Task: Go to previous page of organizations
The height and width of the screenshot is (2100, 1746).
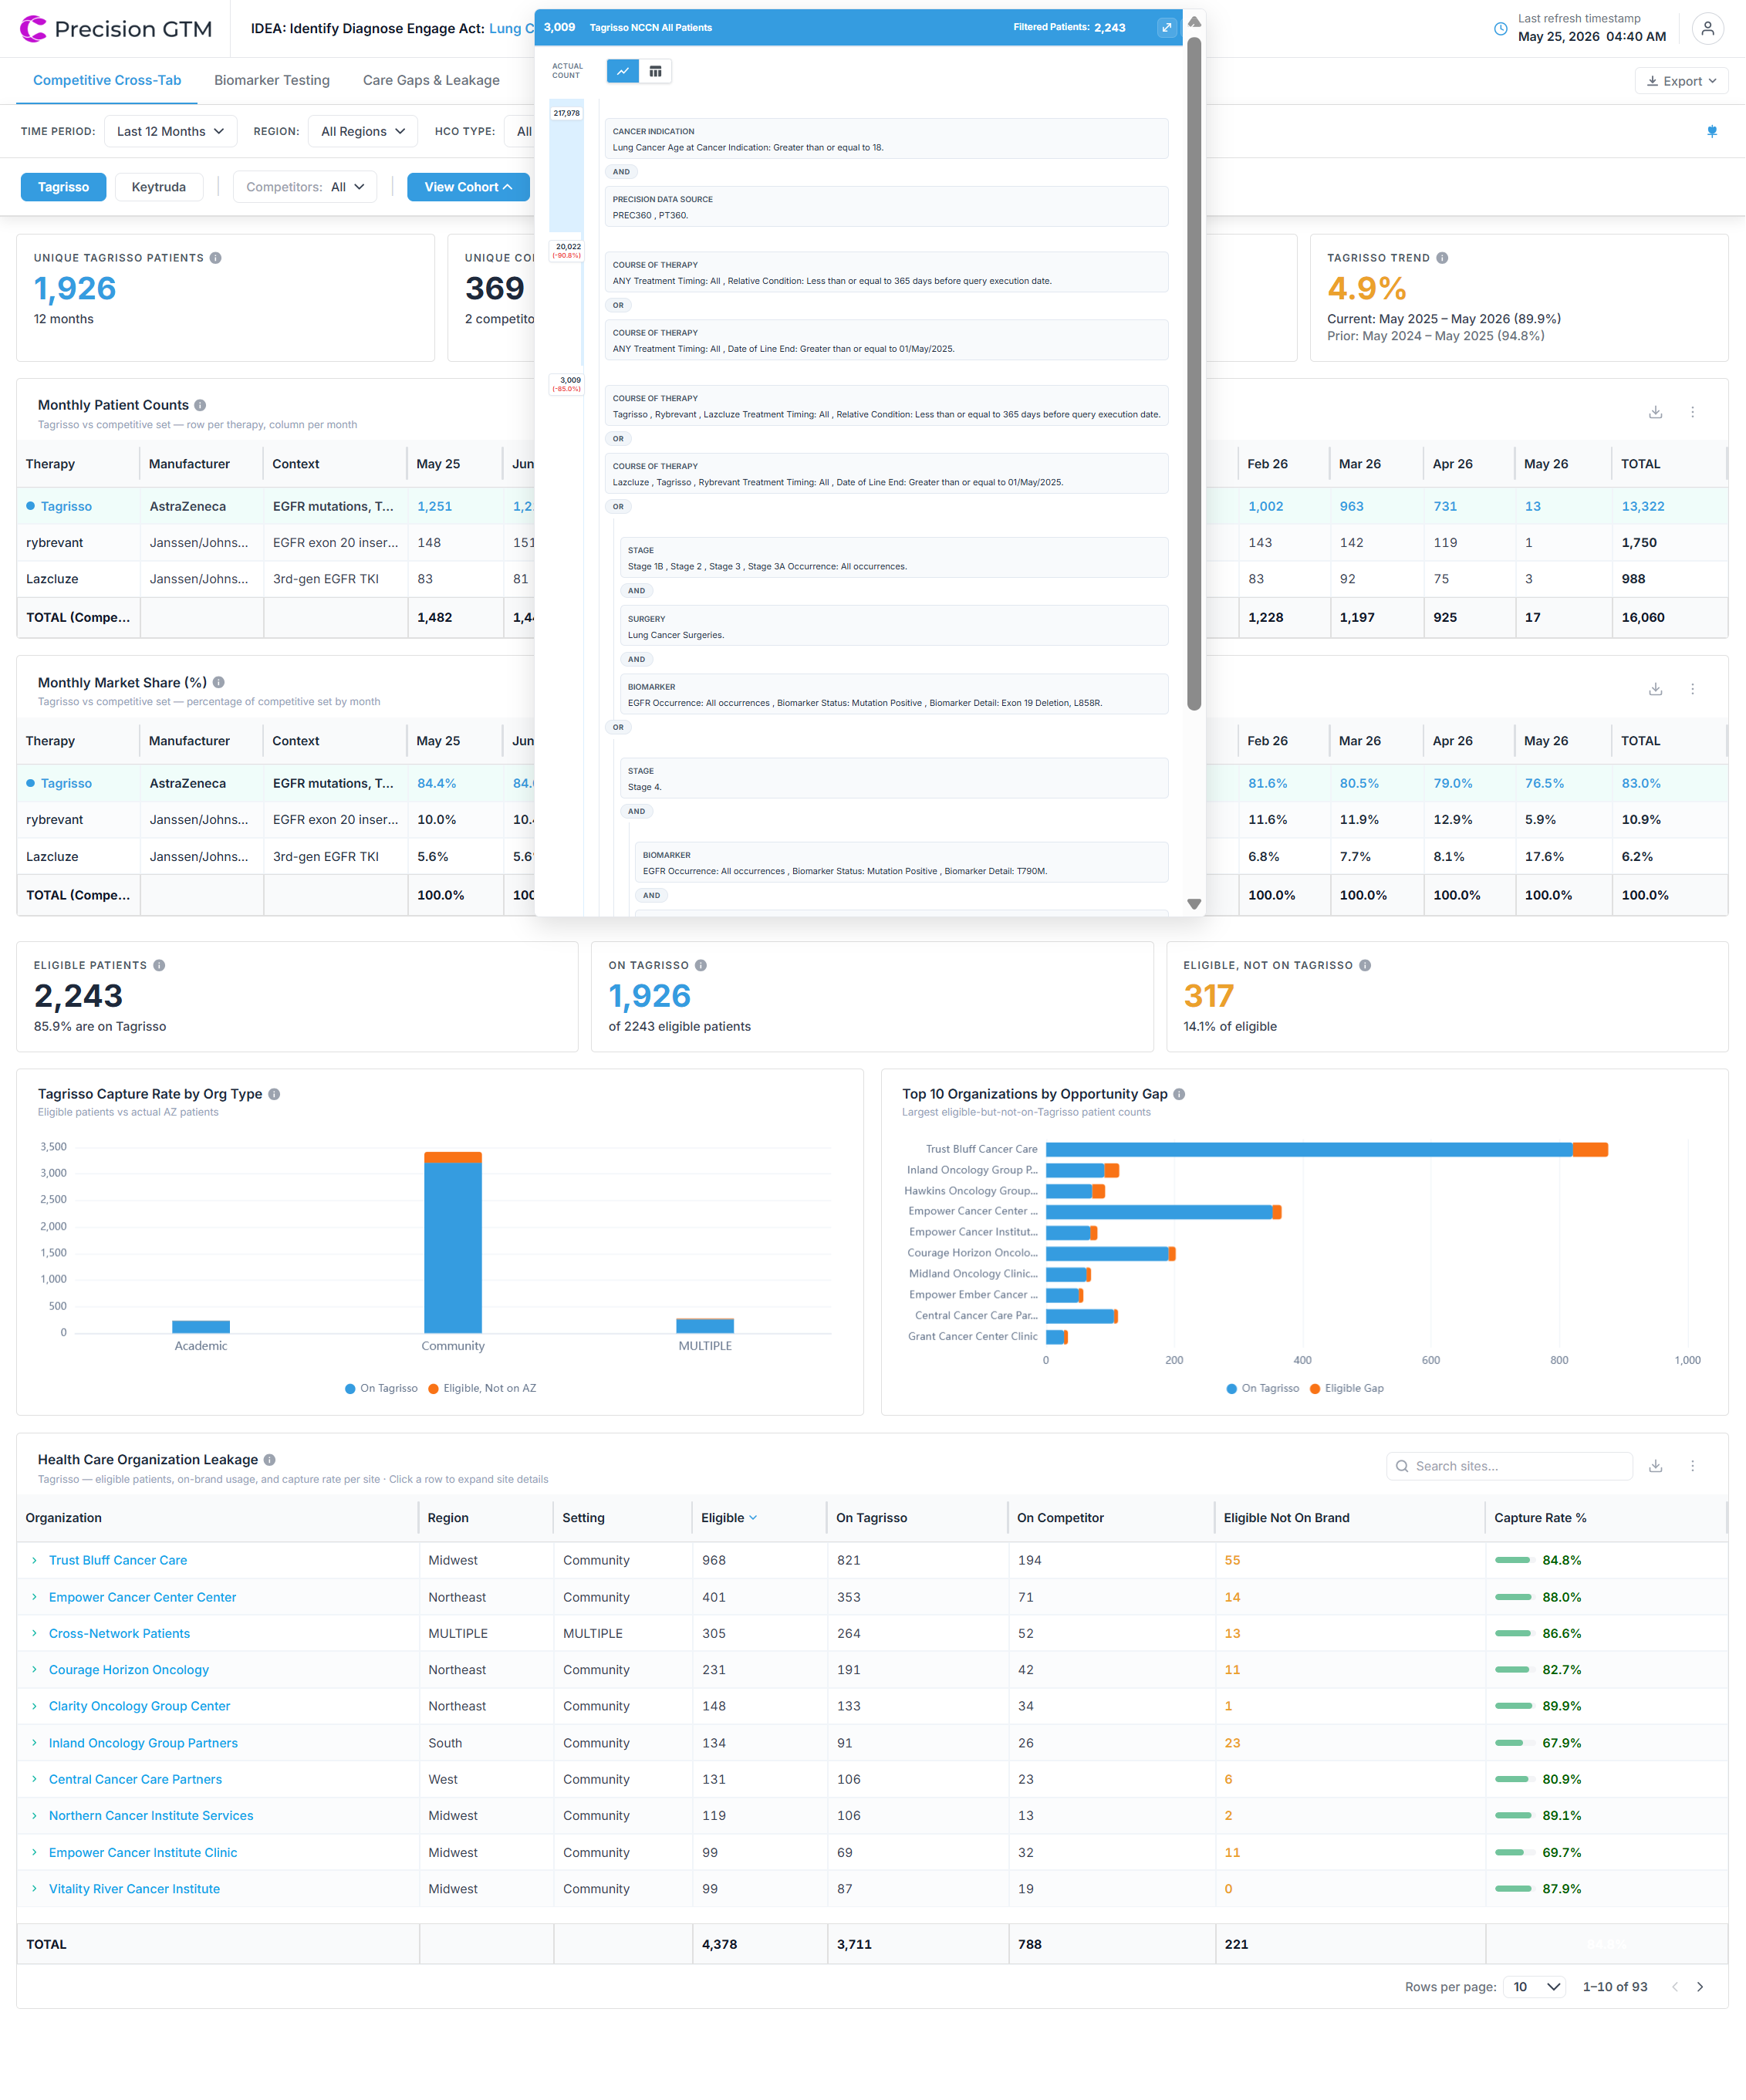Action: point(1675,1987)
